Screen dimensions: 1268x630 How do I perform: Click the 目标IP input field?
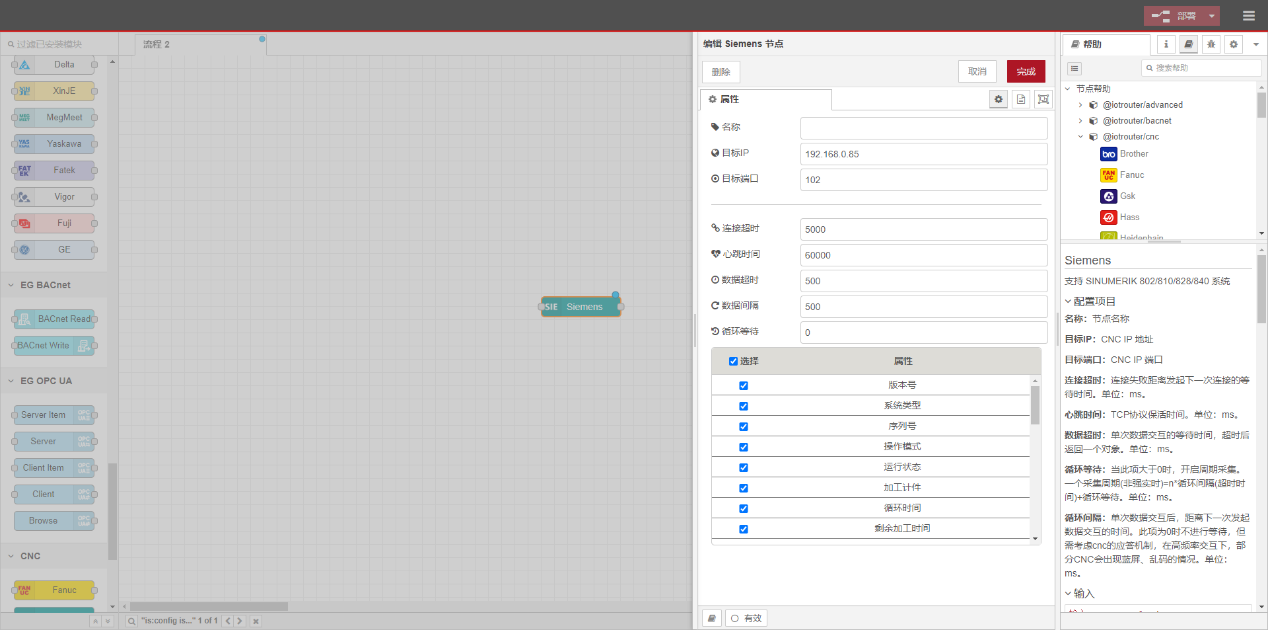[x=923, y=154]
